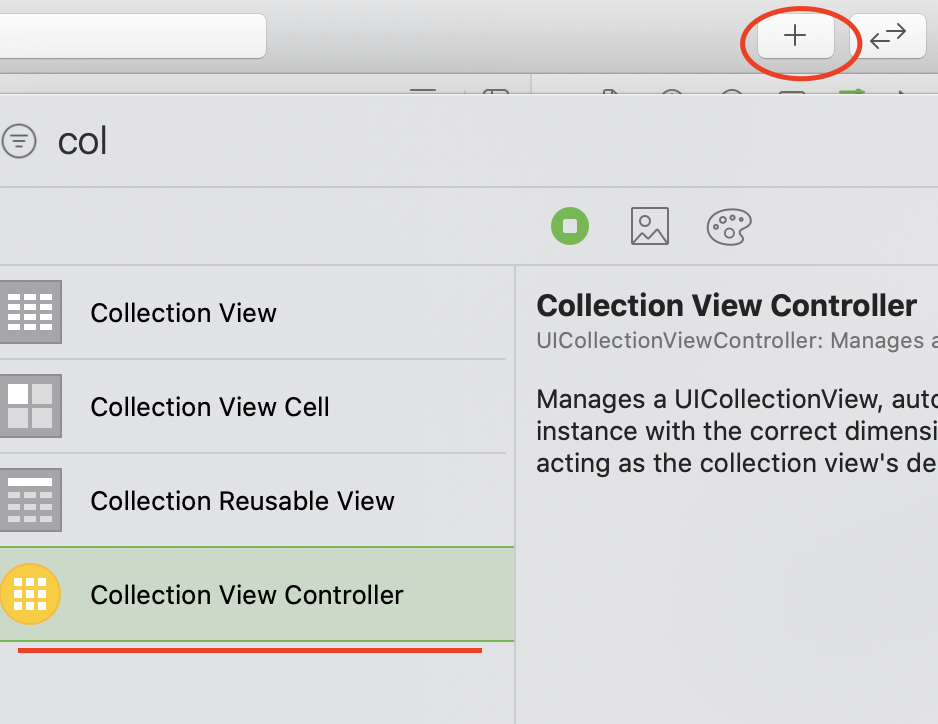The width and height of the screenshot is (938, 724).
Task: Open the Color resources palette icon
Action: (728, 226)
